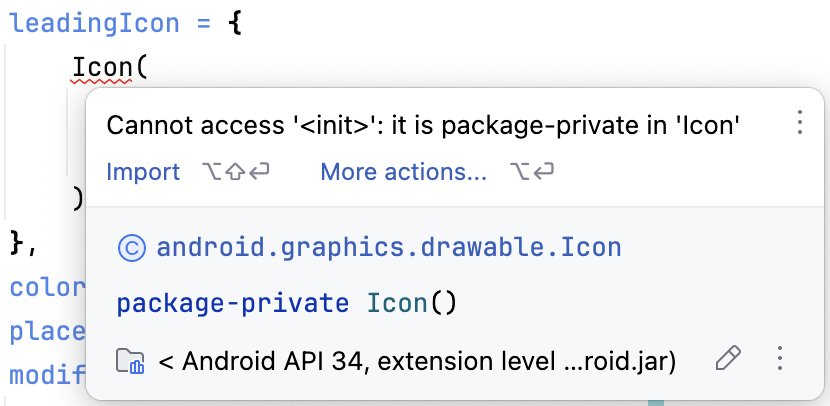830x406 pixels.
Task: Open the bottom three-dot menu beside the pencil
Action: coord(780,358)
